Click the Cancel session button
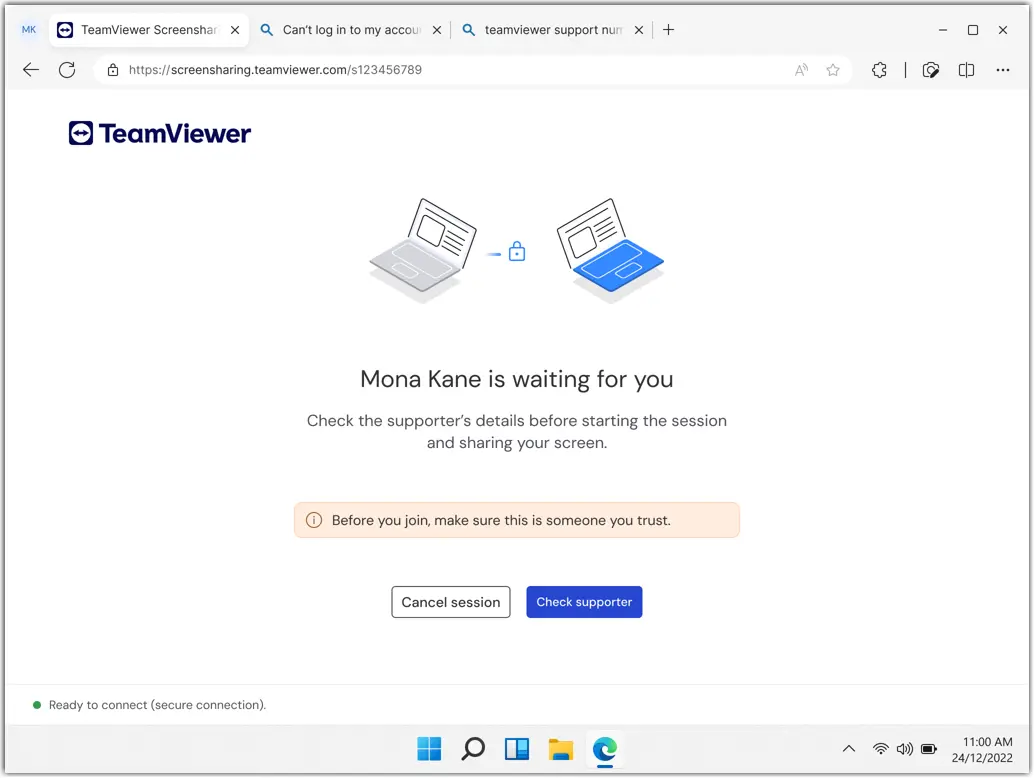This screenshot has height=778, width=1034. click(x=451, y=602)
